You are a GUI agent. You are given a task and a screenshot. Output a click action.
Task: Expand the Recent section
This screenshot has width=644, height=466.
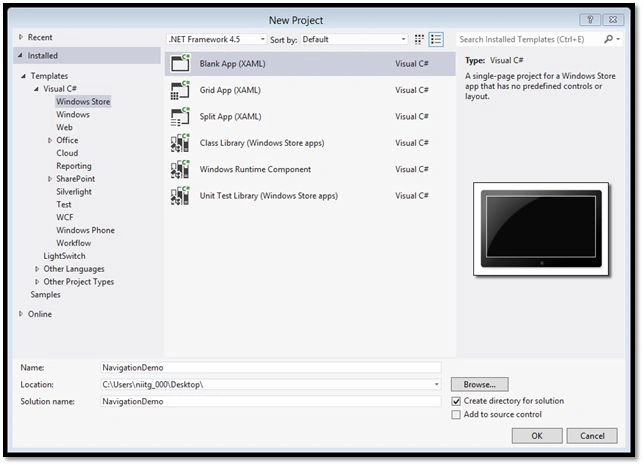click(x=21, y=37)
